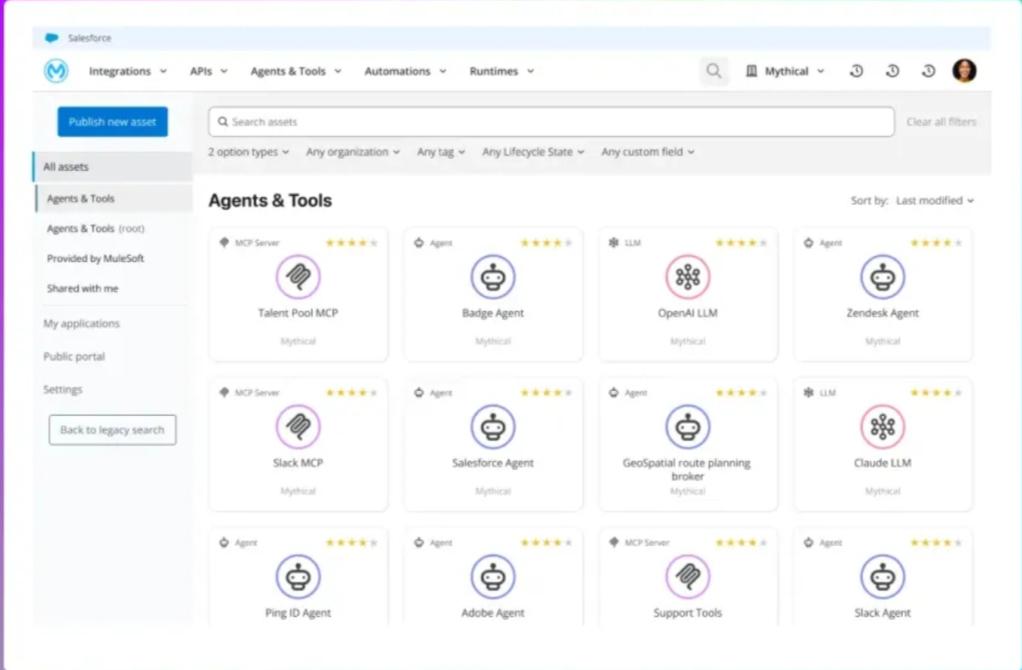Screen dimensions: 1022x670
Task: Select the OpenAI LLM asset icon
Action: [687, 277]
